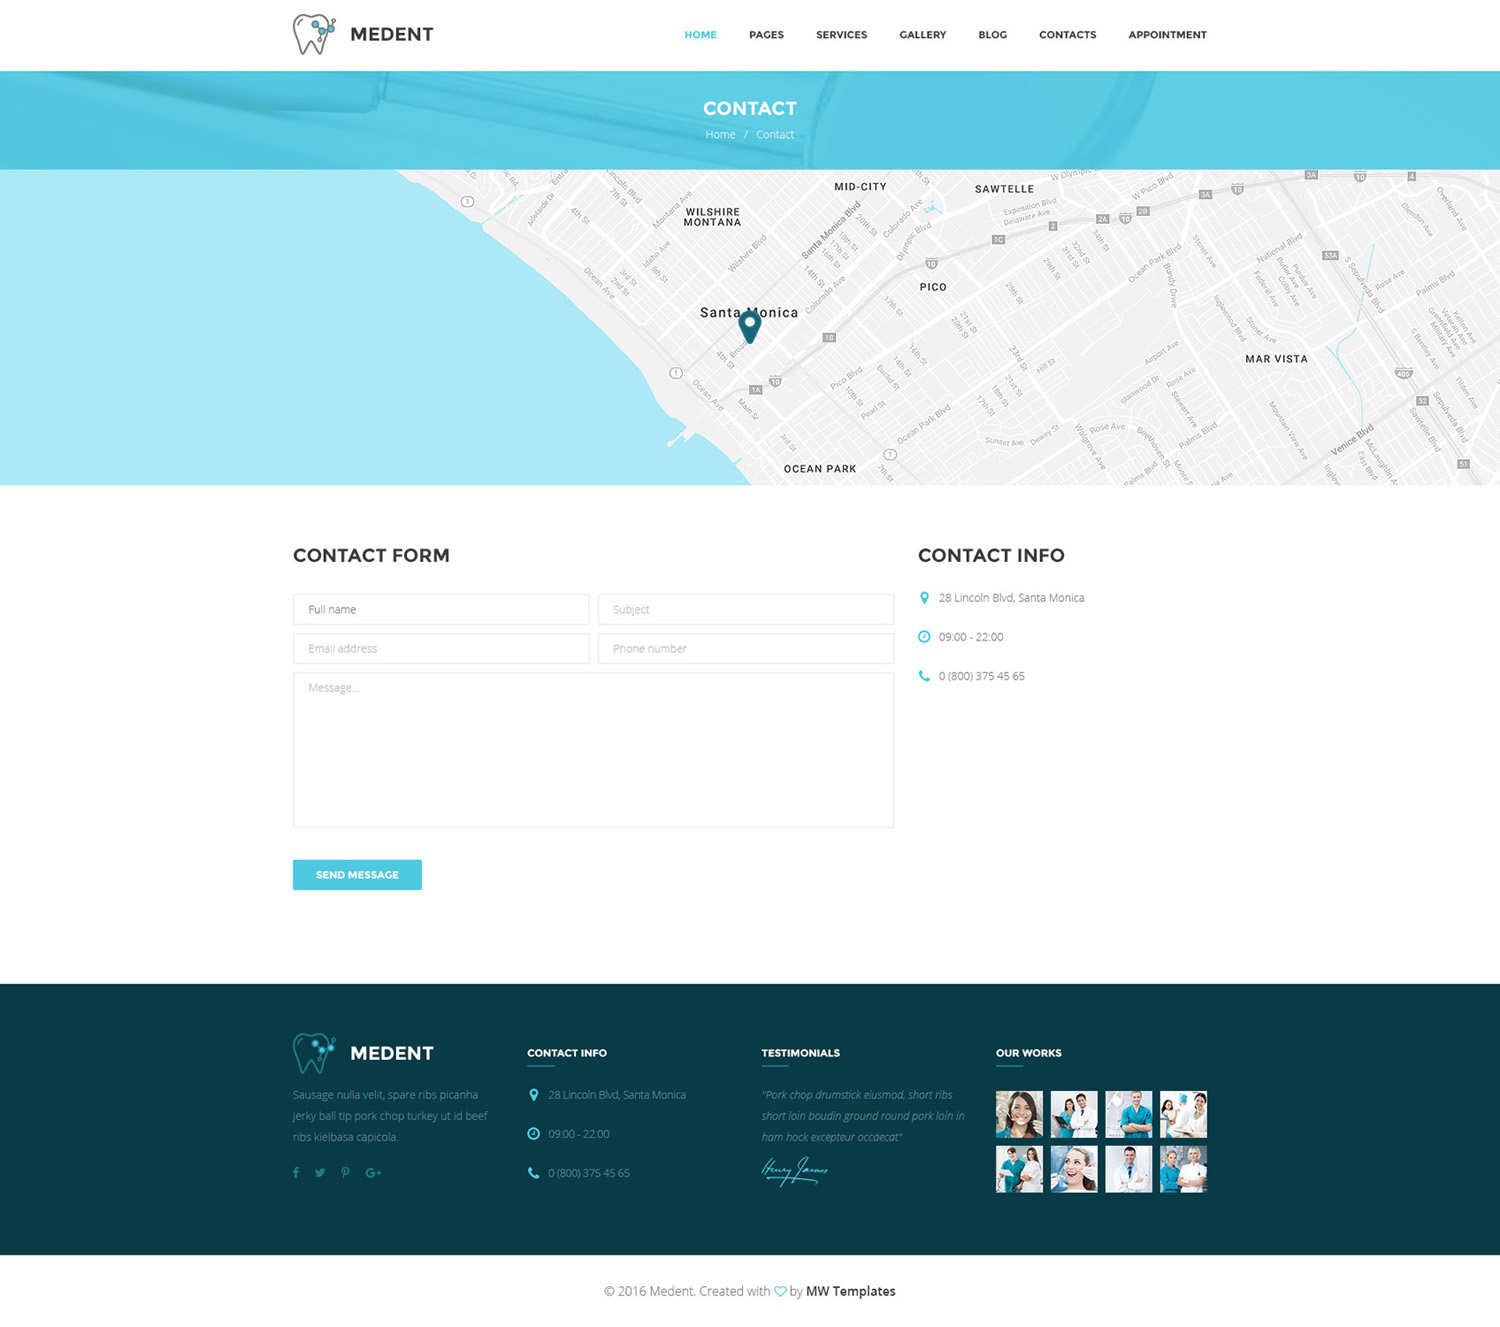Screen dimensions: 1500x1327
Task: Open thumbnail of dentist in blue cap treating patient
Action: (x=1183, y=1114)
